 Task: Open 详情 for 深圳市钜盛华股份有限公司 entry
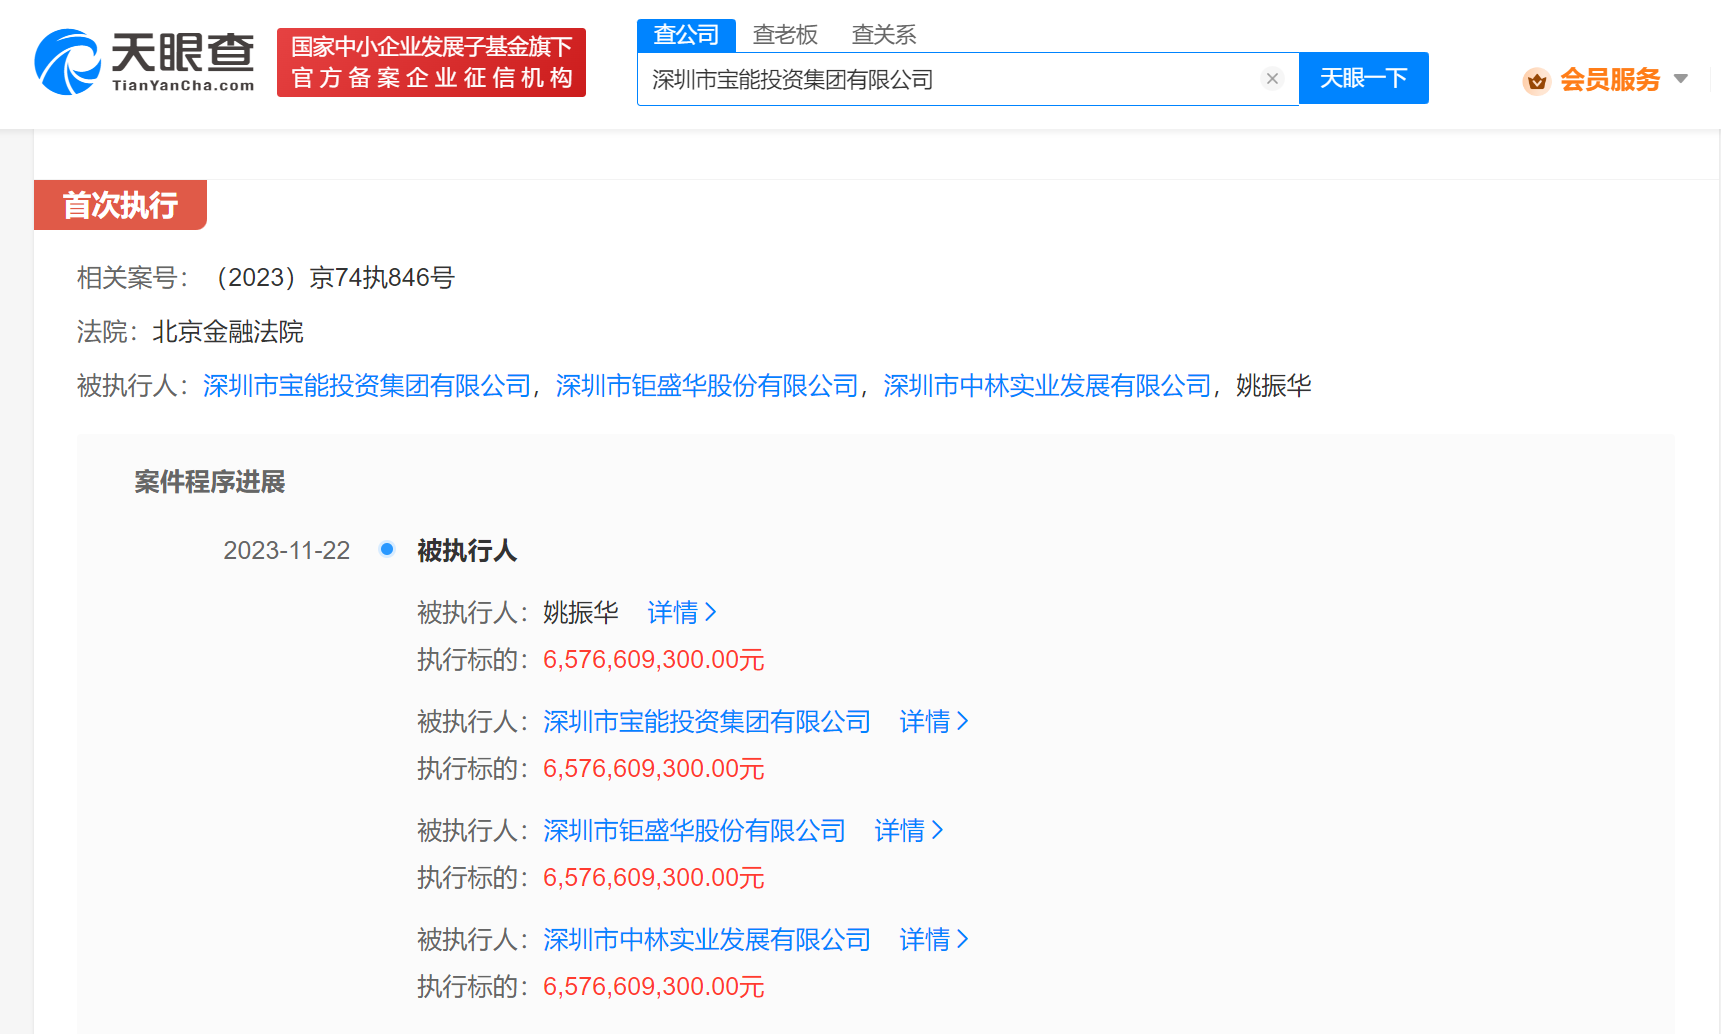pos(909,830)
